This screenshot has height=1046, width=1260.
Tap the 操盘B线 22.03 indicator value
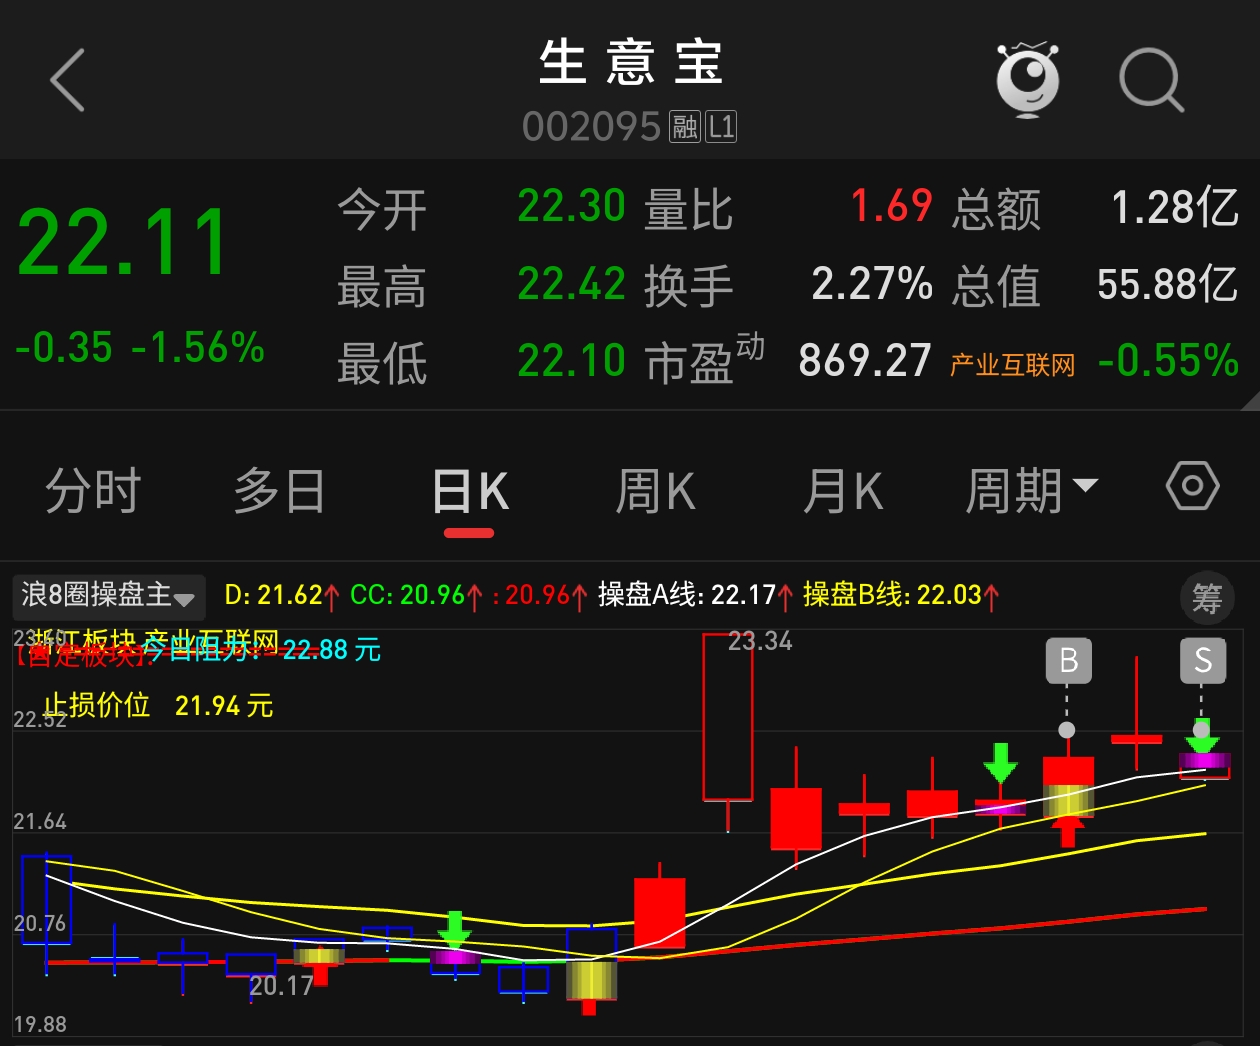(x=901, y=595)
